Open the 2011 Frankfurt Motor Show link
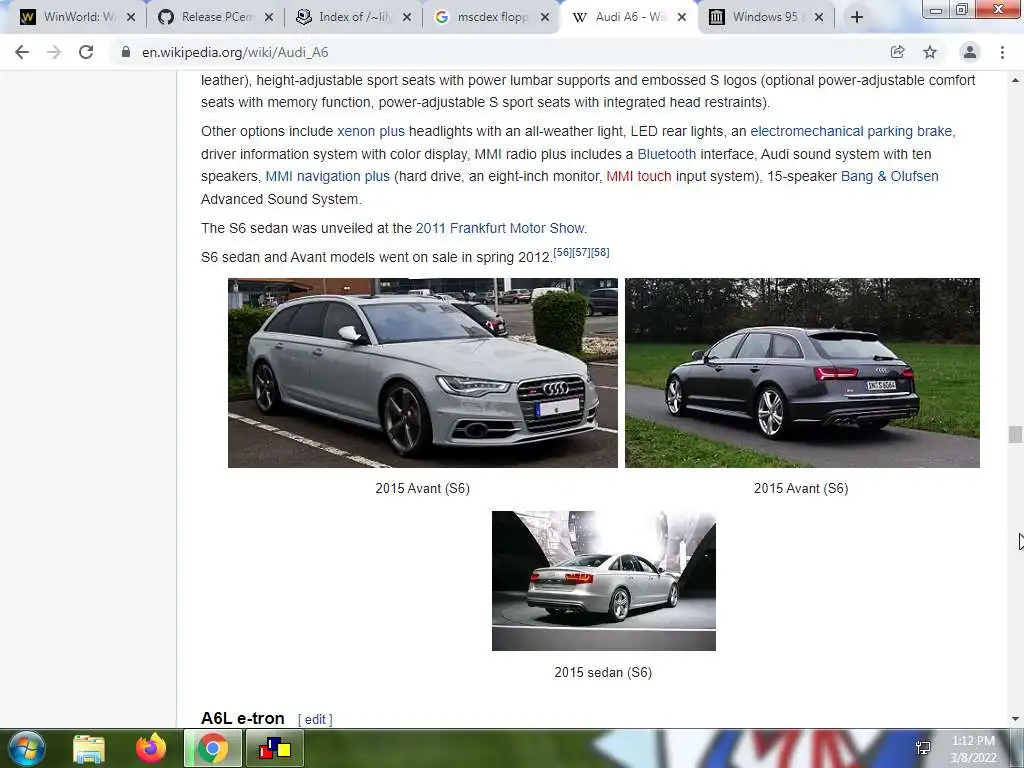Viewport: 1024px width, 768px height. click(501, 228)
